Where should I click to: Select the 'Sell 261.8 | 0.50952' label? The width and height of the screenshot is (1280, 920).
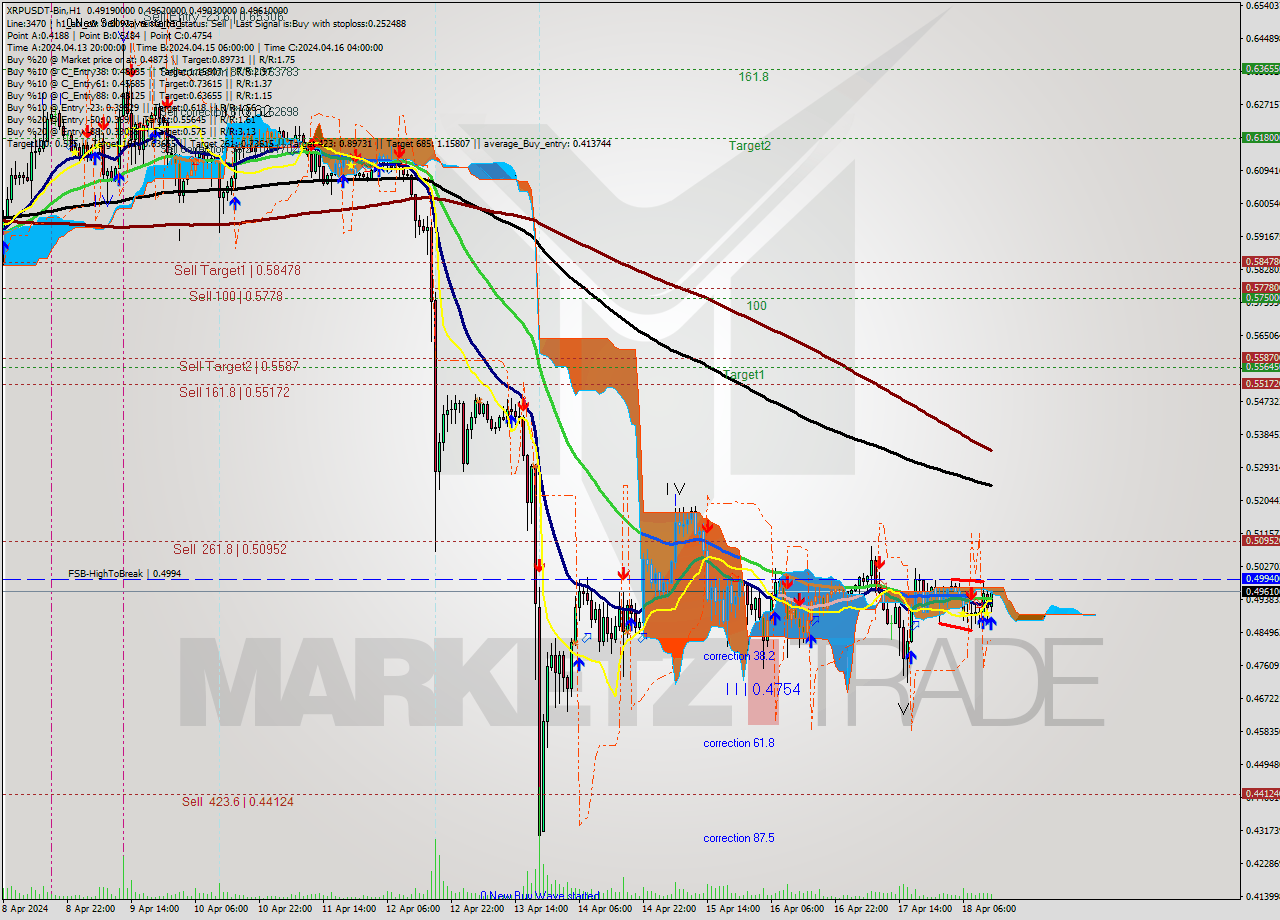pos(230,550)
